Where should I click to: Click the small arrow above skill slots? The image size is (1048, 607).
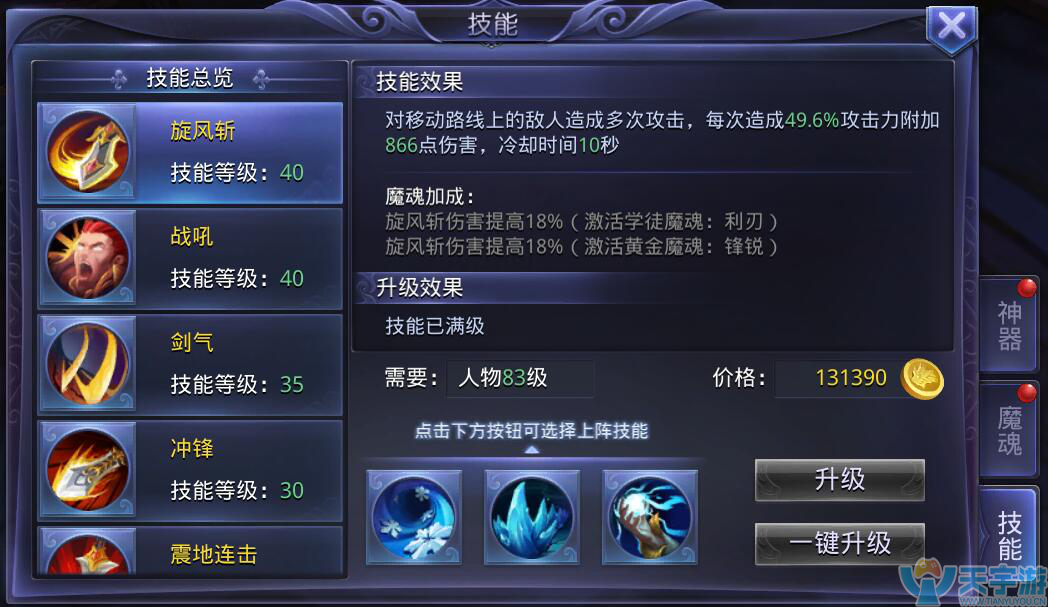(x=531, y=451)
